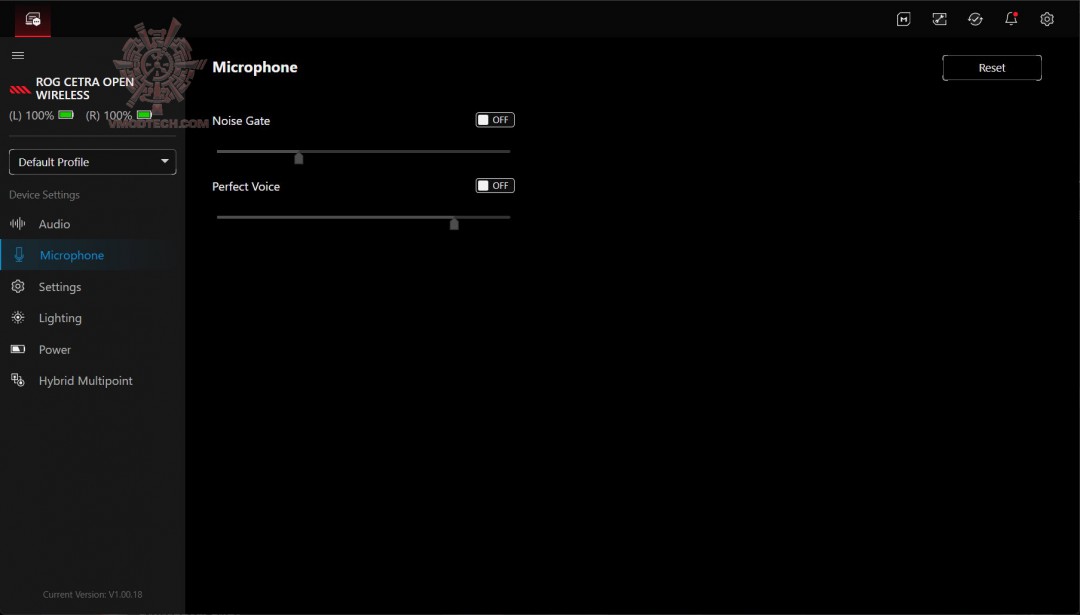Collapse the sidebar with hamburger menu icon
The image size is (1080, 615).
point(18,55)
